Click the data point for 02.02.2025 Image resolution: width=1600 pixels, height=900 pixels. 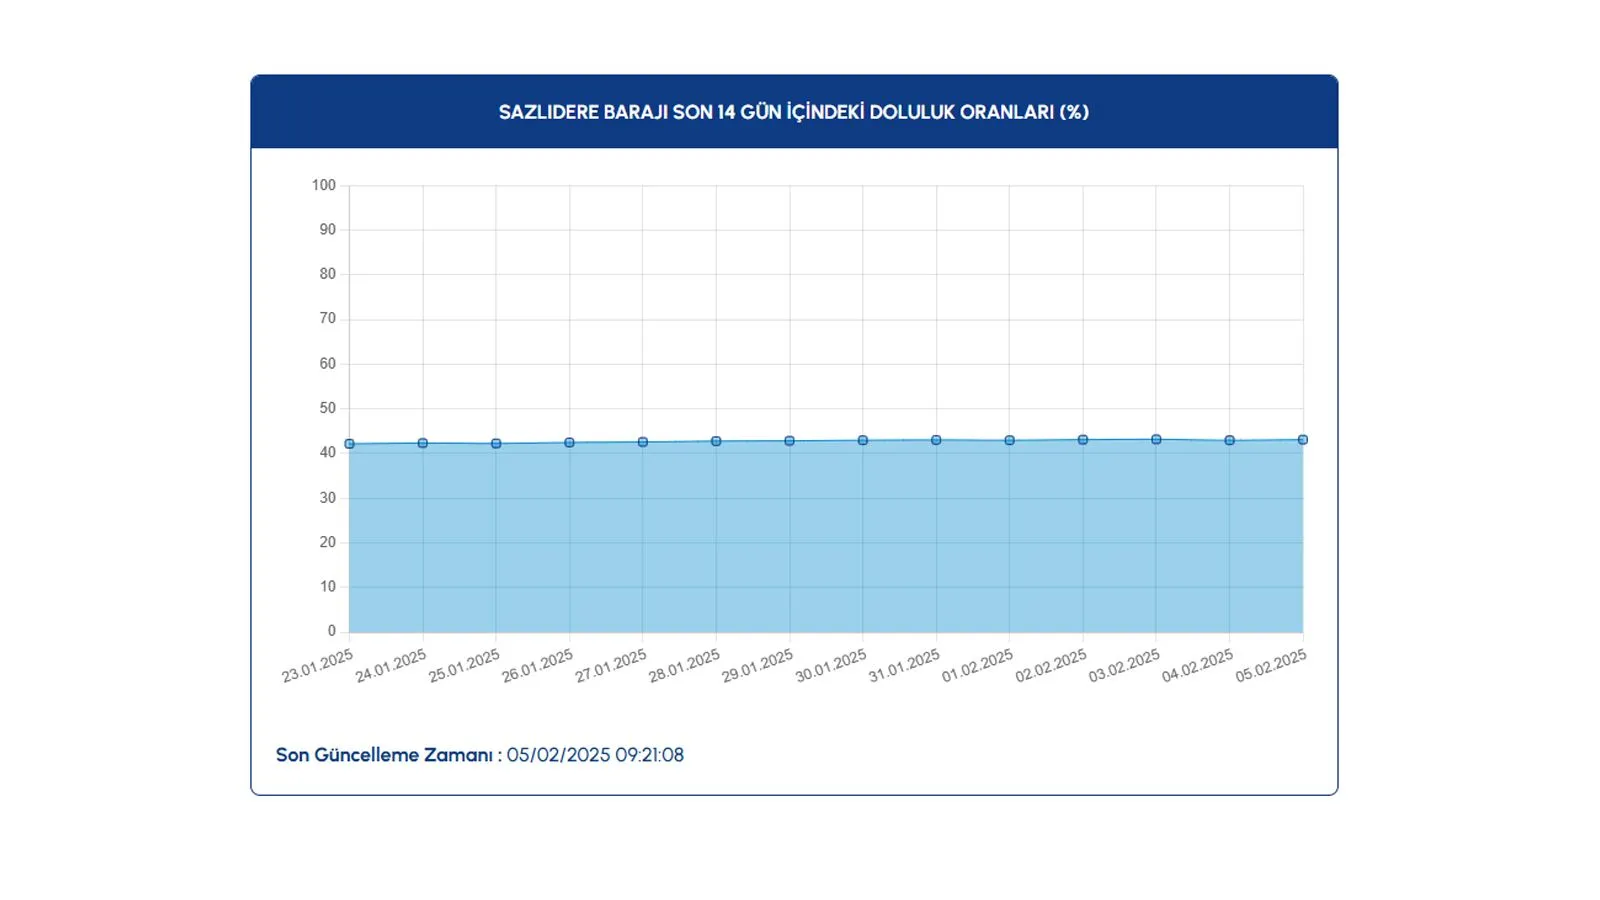click(x=1083, y=440)
